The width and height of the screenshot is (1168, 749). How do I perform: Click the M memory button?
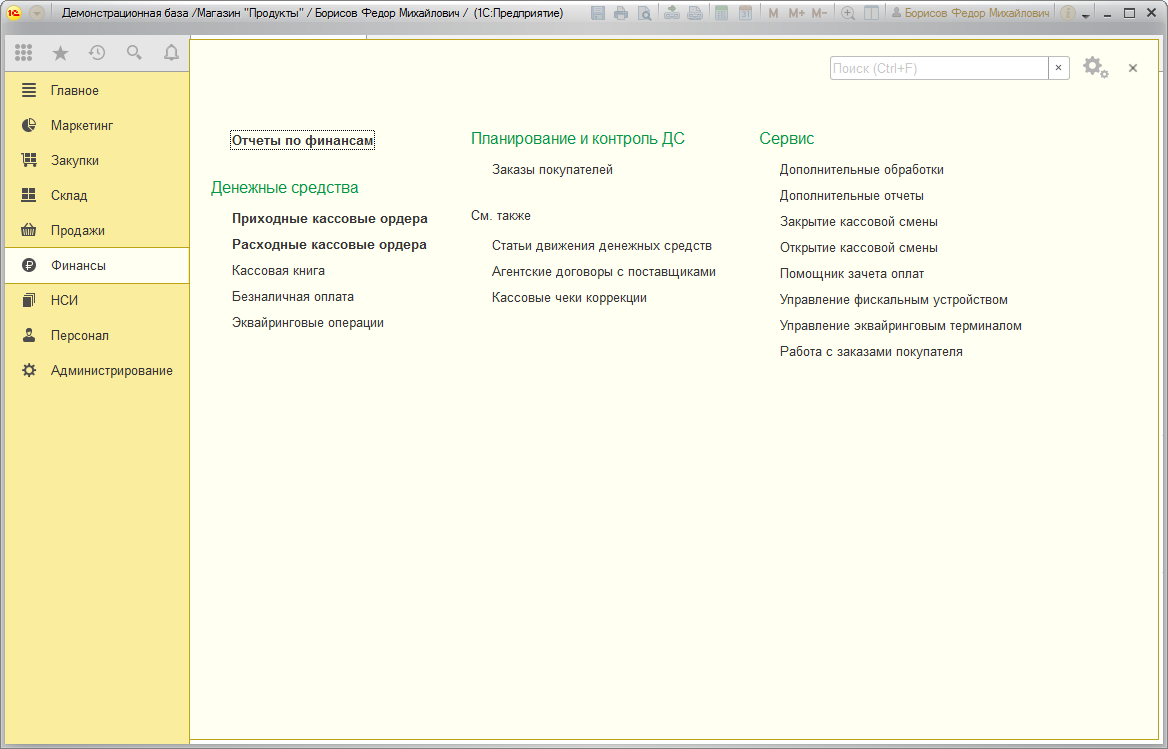[773, 13]
